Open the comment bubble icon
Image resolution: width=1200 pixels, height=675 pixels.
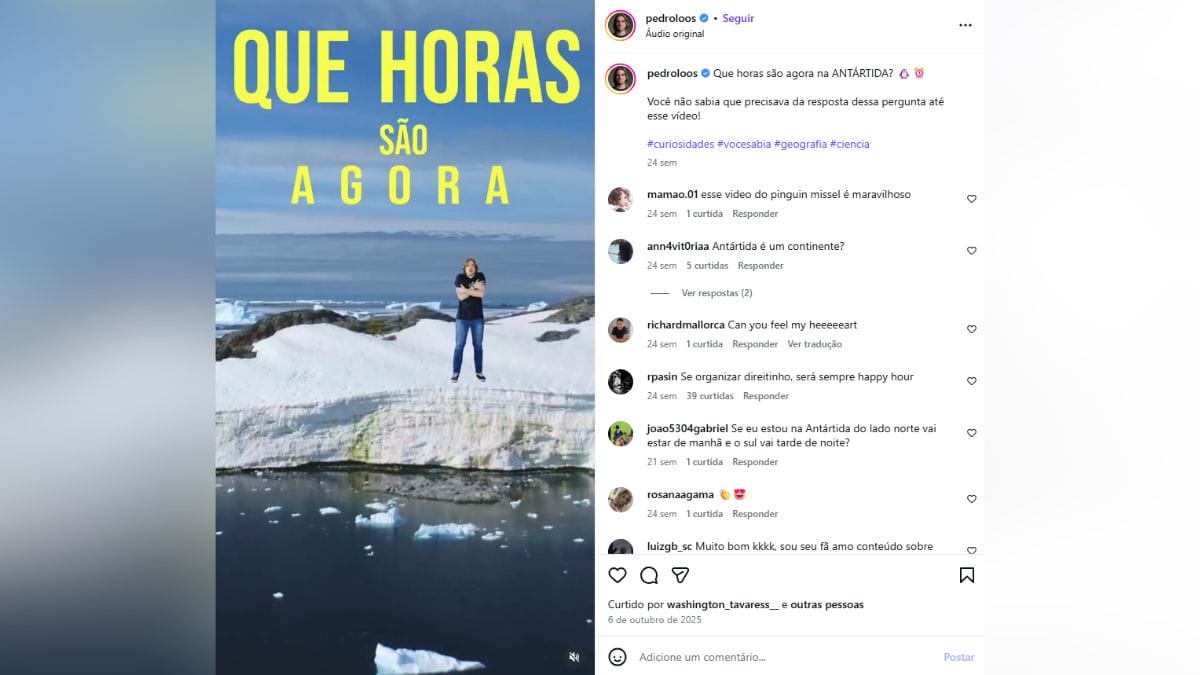(649, 575)
